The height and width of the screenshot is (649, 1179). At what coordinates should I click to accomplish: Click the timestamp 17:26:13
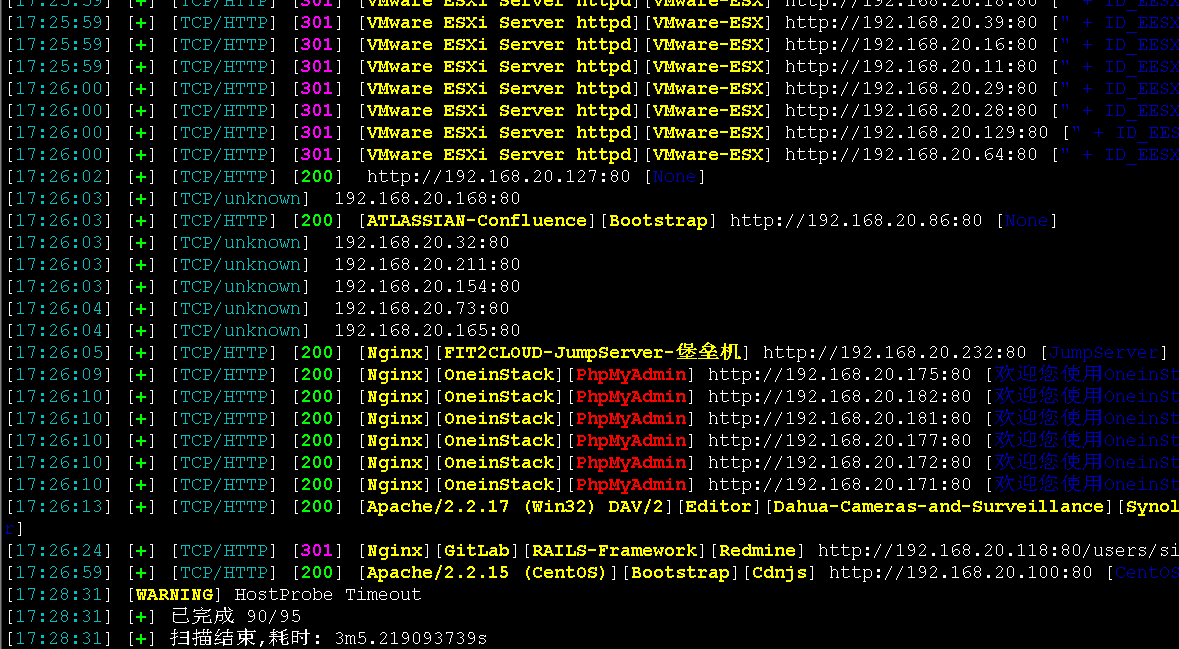pyautogui.click(x=59, y=506)
